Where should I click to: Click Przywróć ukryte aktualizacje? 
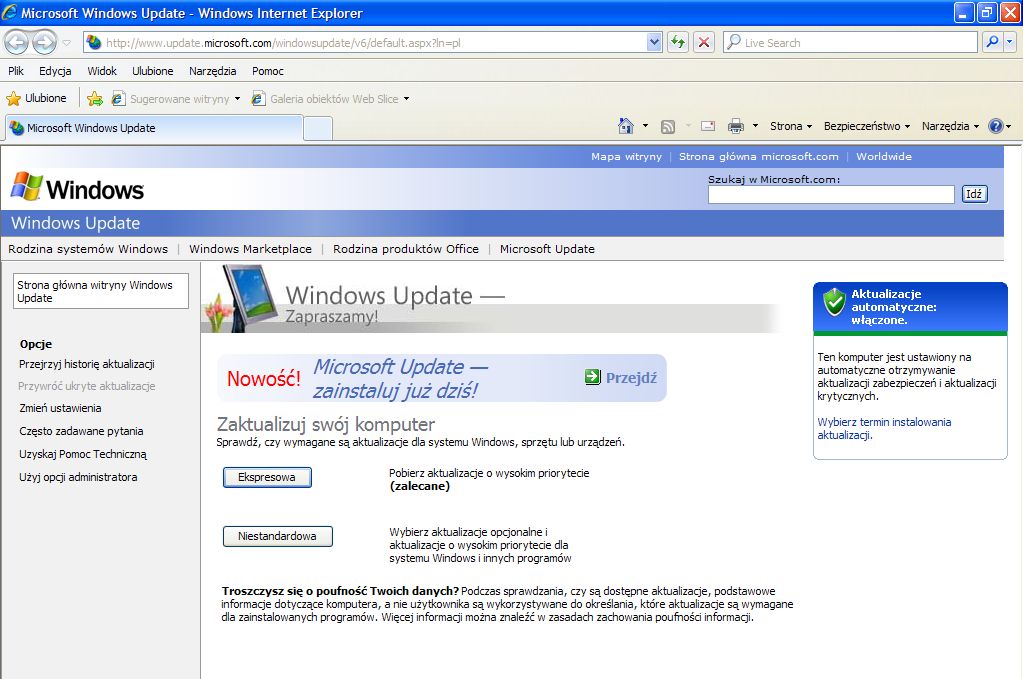point(87,386)
